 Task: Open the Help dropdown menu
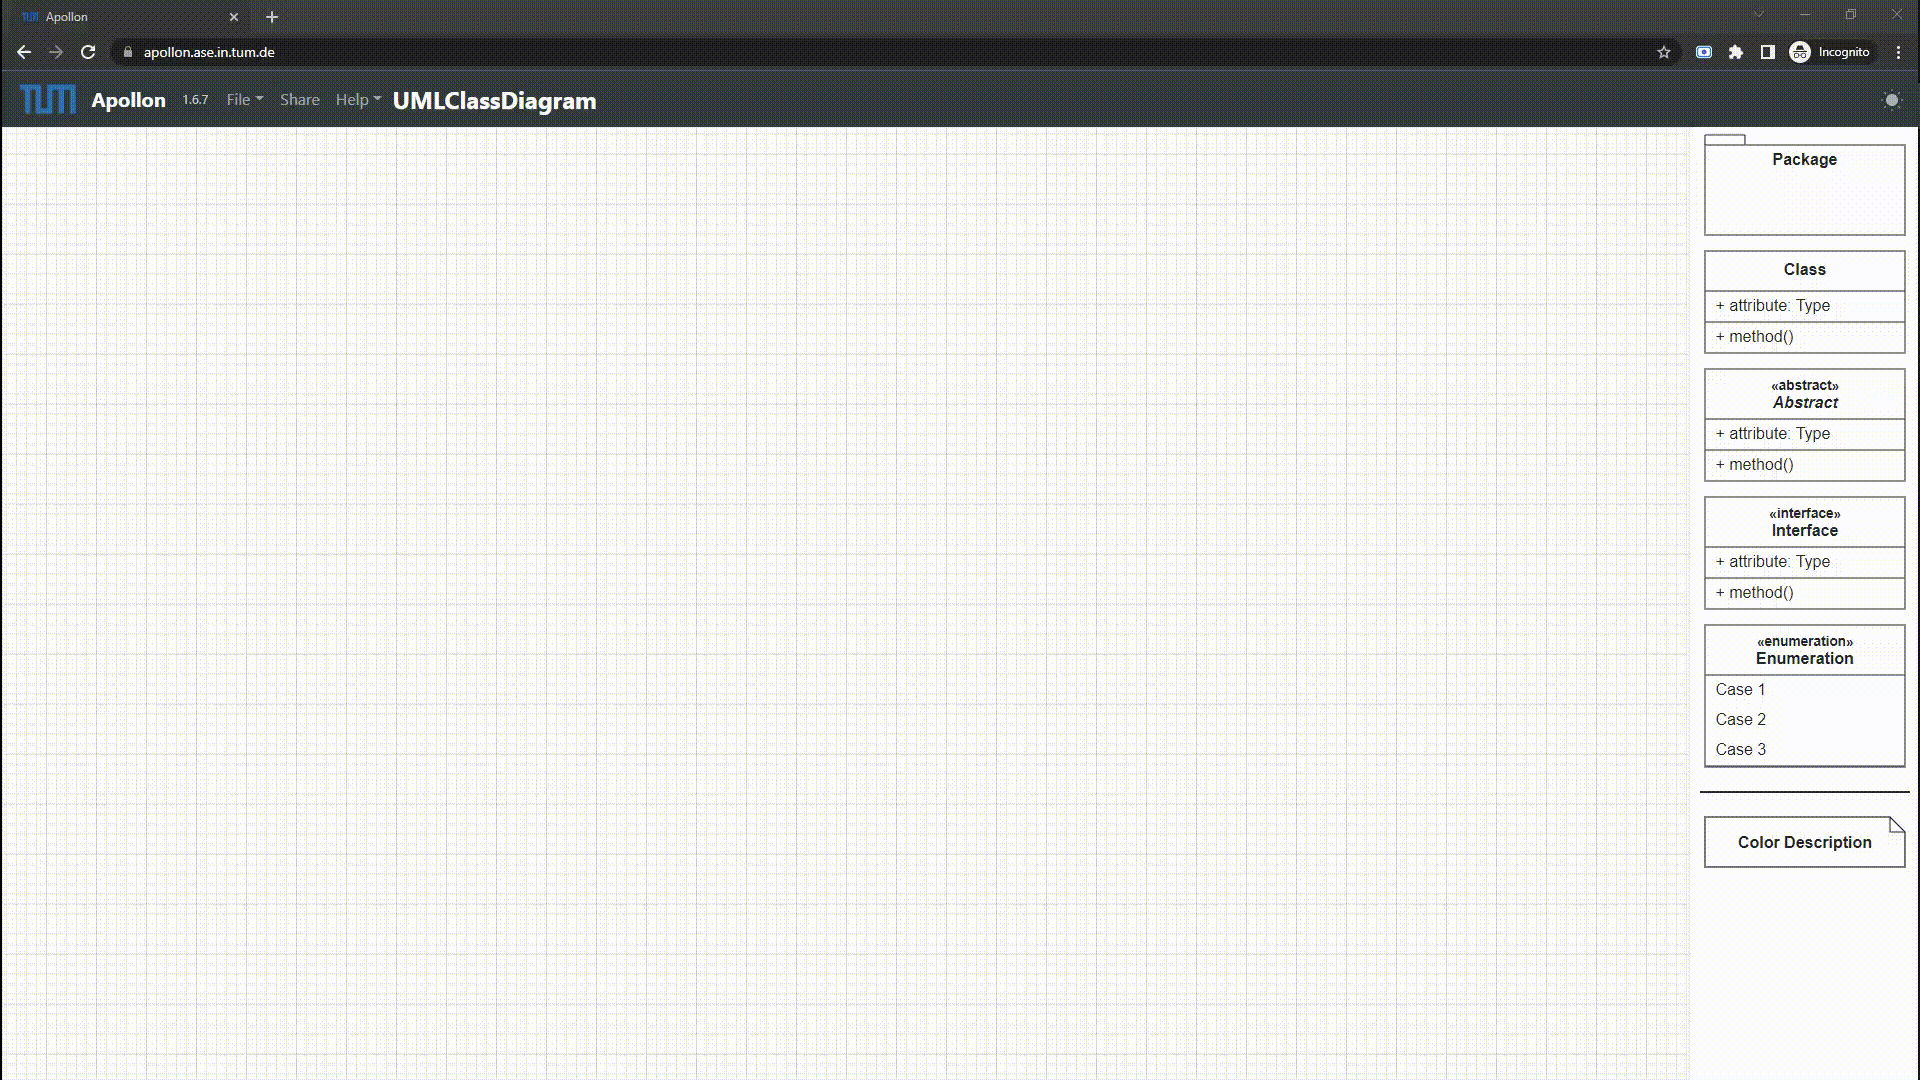(355, 100)
